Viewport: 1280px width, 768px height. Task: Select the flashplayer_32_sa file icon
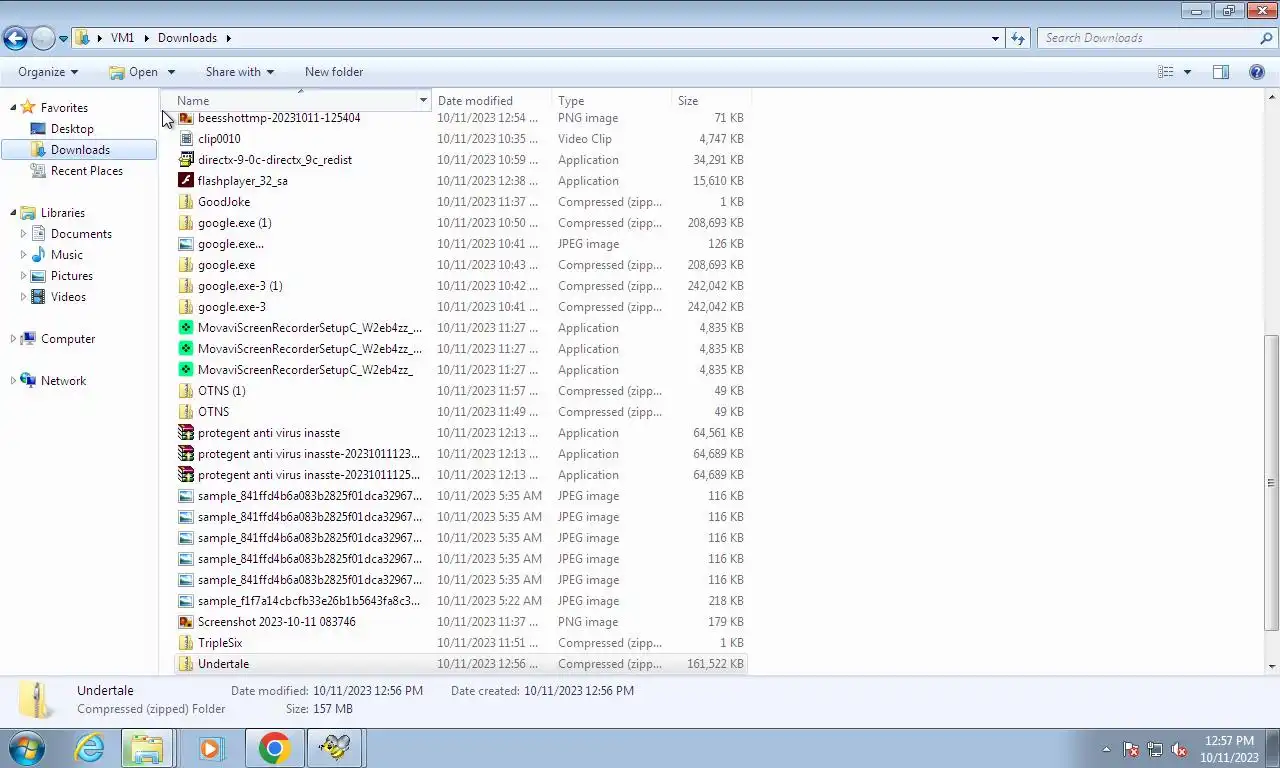(x=186, y=181)
